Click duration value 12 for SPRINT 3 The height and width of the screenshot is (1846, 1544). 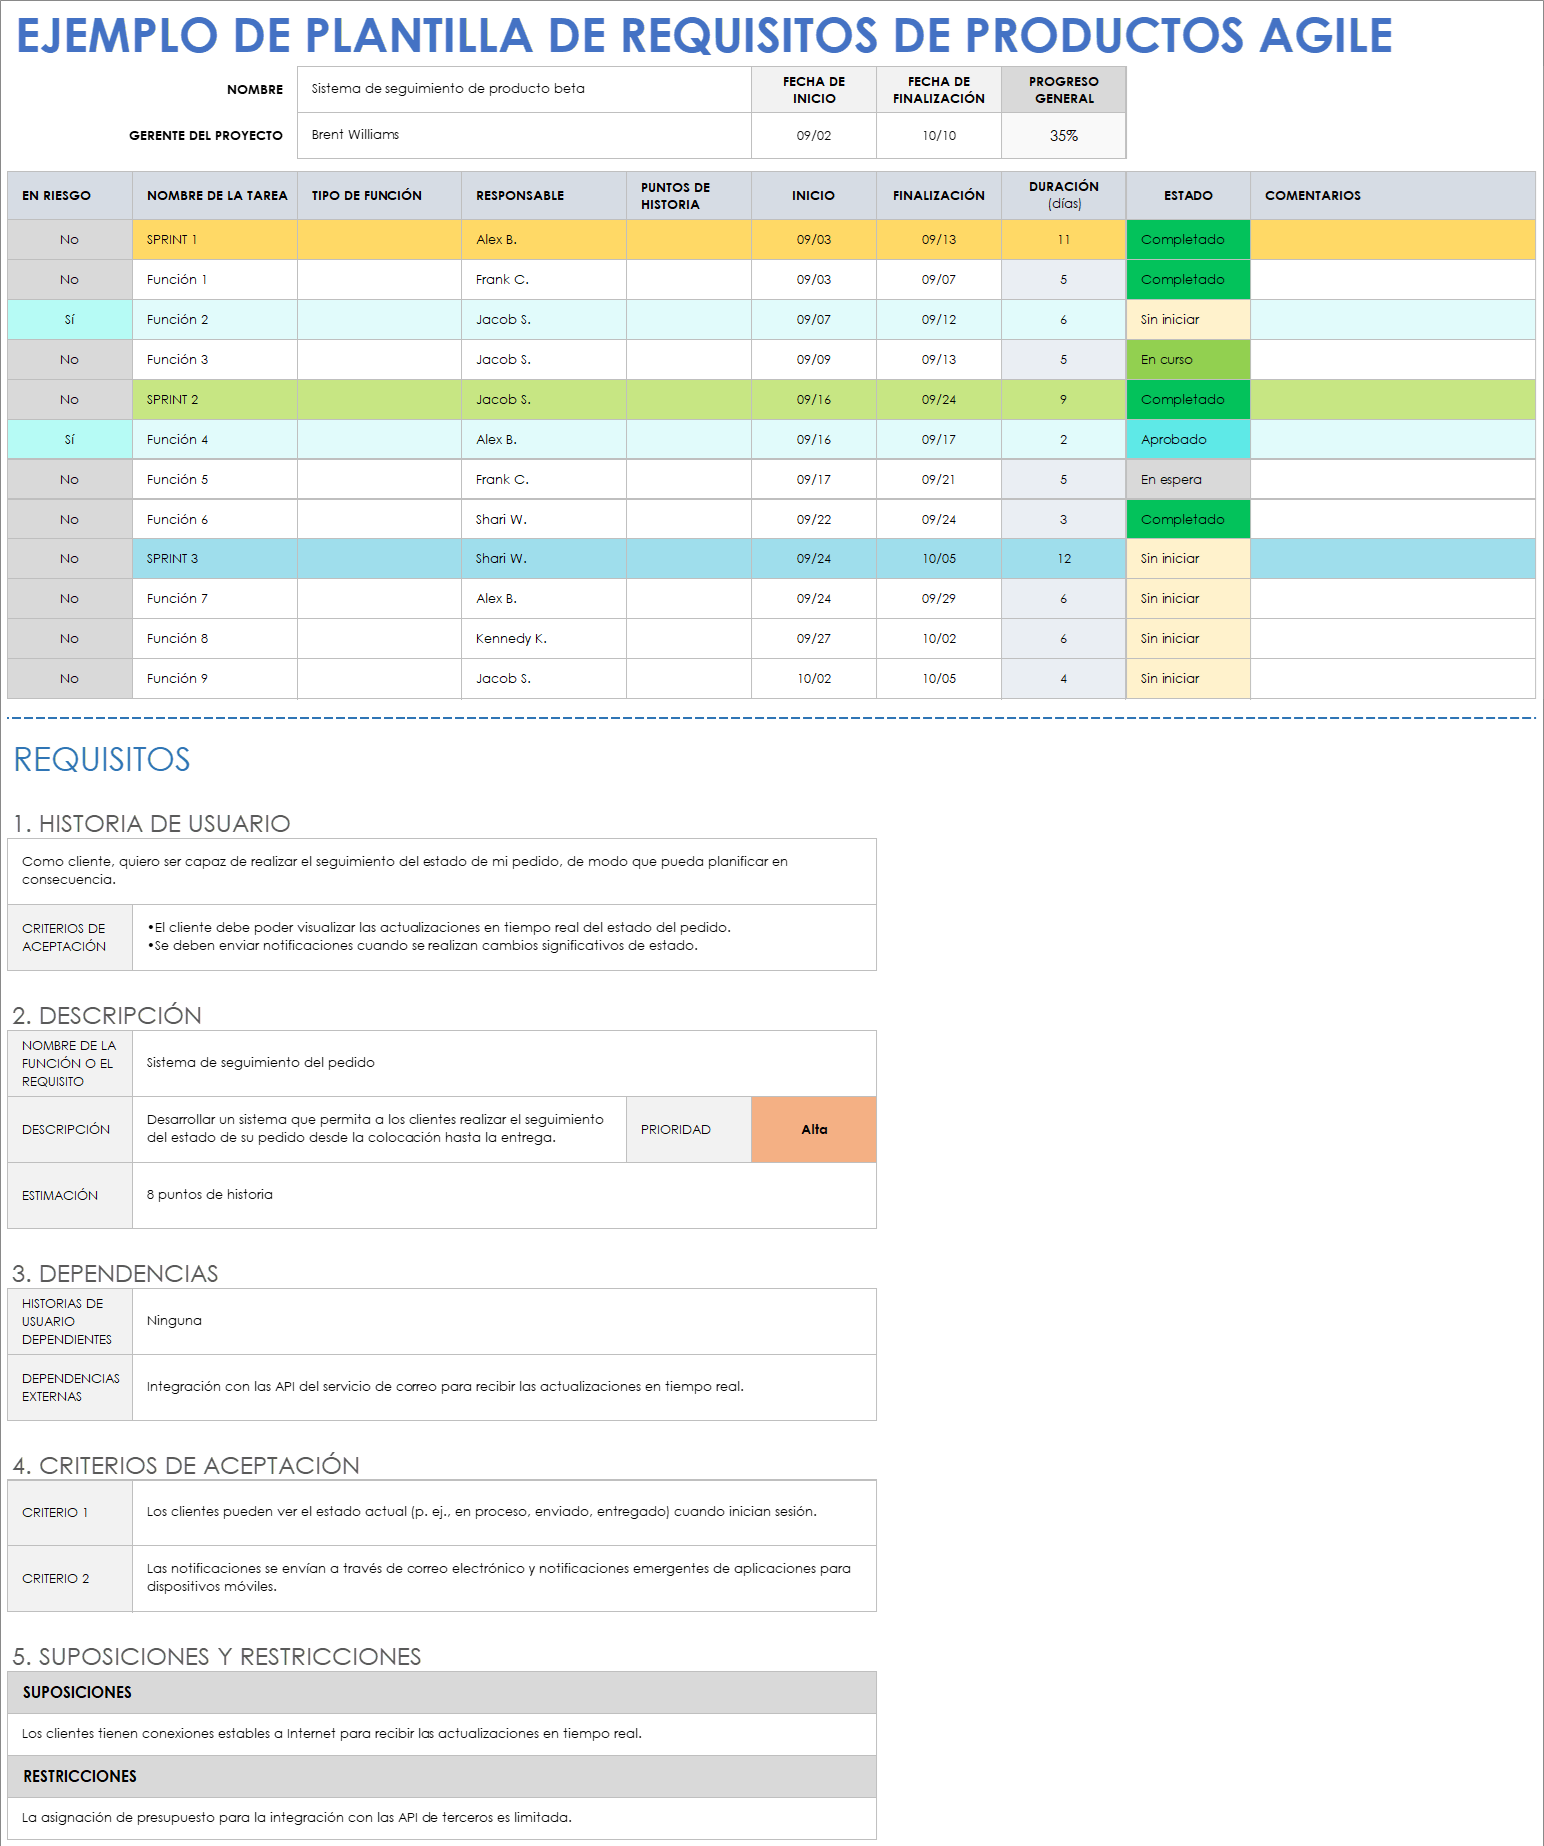coord(1064,559)
